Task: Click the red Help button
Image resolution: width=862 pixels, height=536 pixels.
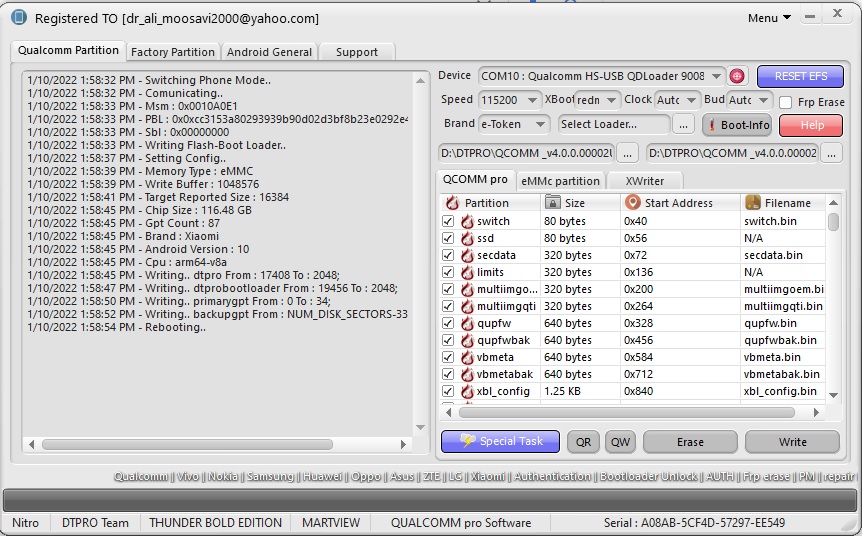Action: (811, 125)
